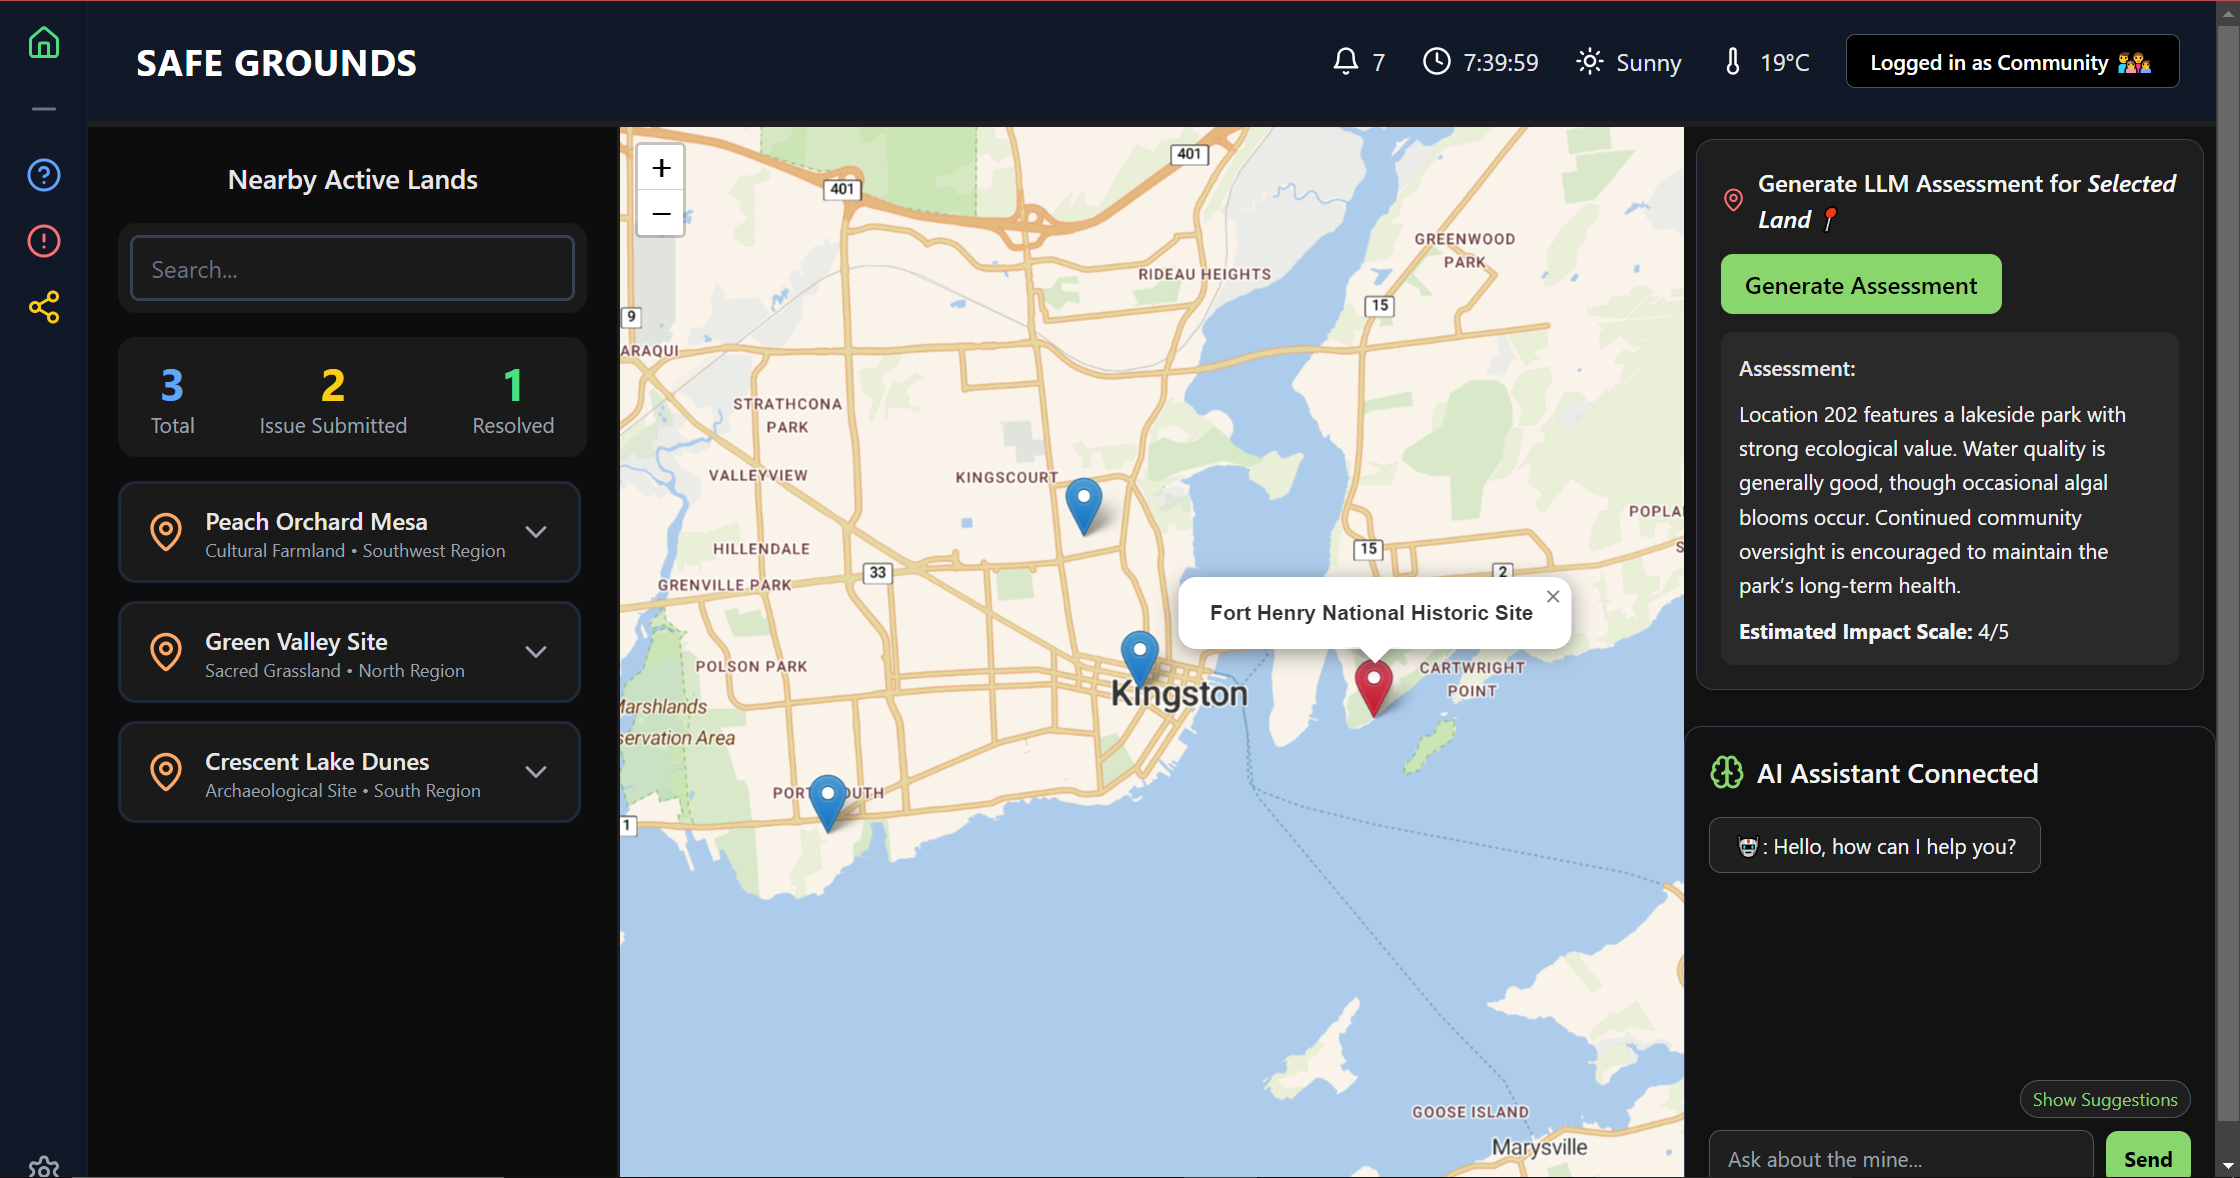The height and width of the screenshot is (1178, 2240).
Task: Expand the Green Valley Site entry
Action: coord(536,652)
